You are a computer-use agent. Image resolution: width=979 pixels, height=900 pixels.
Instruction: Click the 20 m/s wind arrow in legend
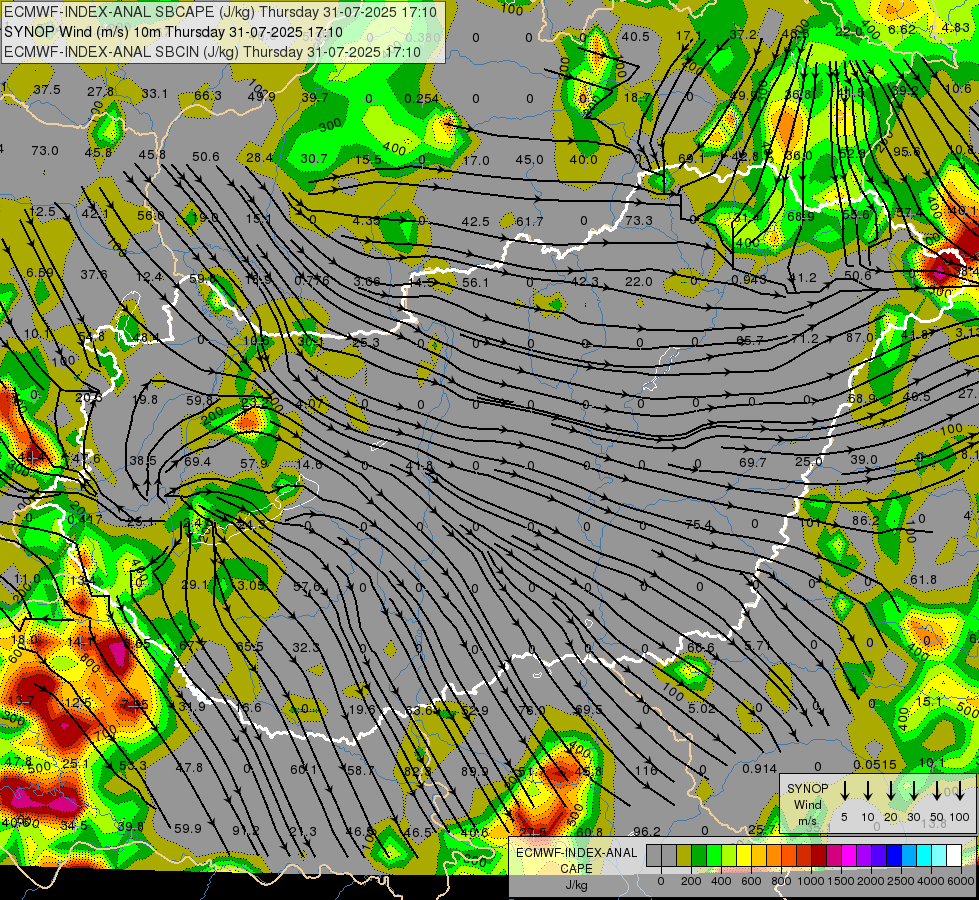890,791
